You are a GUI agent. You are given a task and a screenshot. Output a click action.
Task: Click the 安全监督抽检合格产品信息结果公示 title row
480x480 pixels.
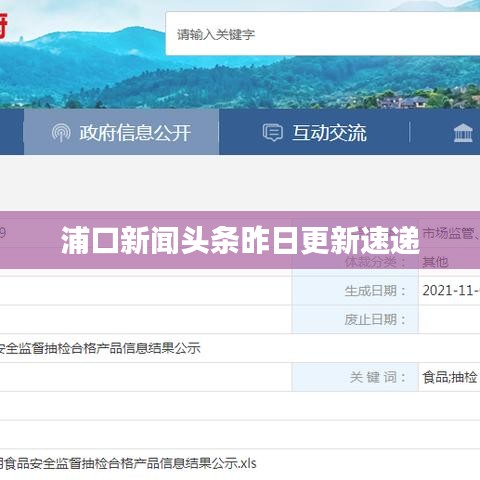pos(100,348)
